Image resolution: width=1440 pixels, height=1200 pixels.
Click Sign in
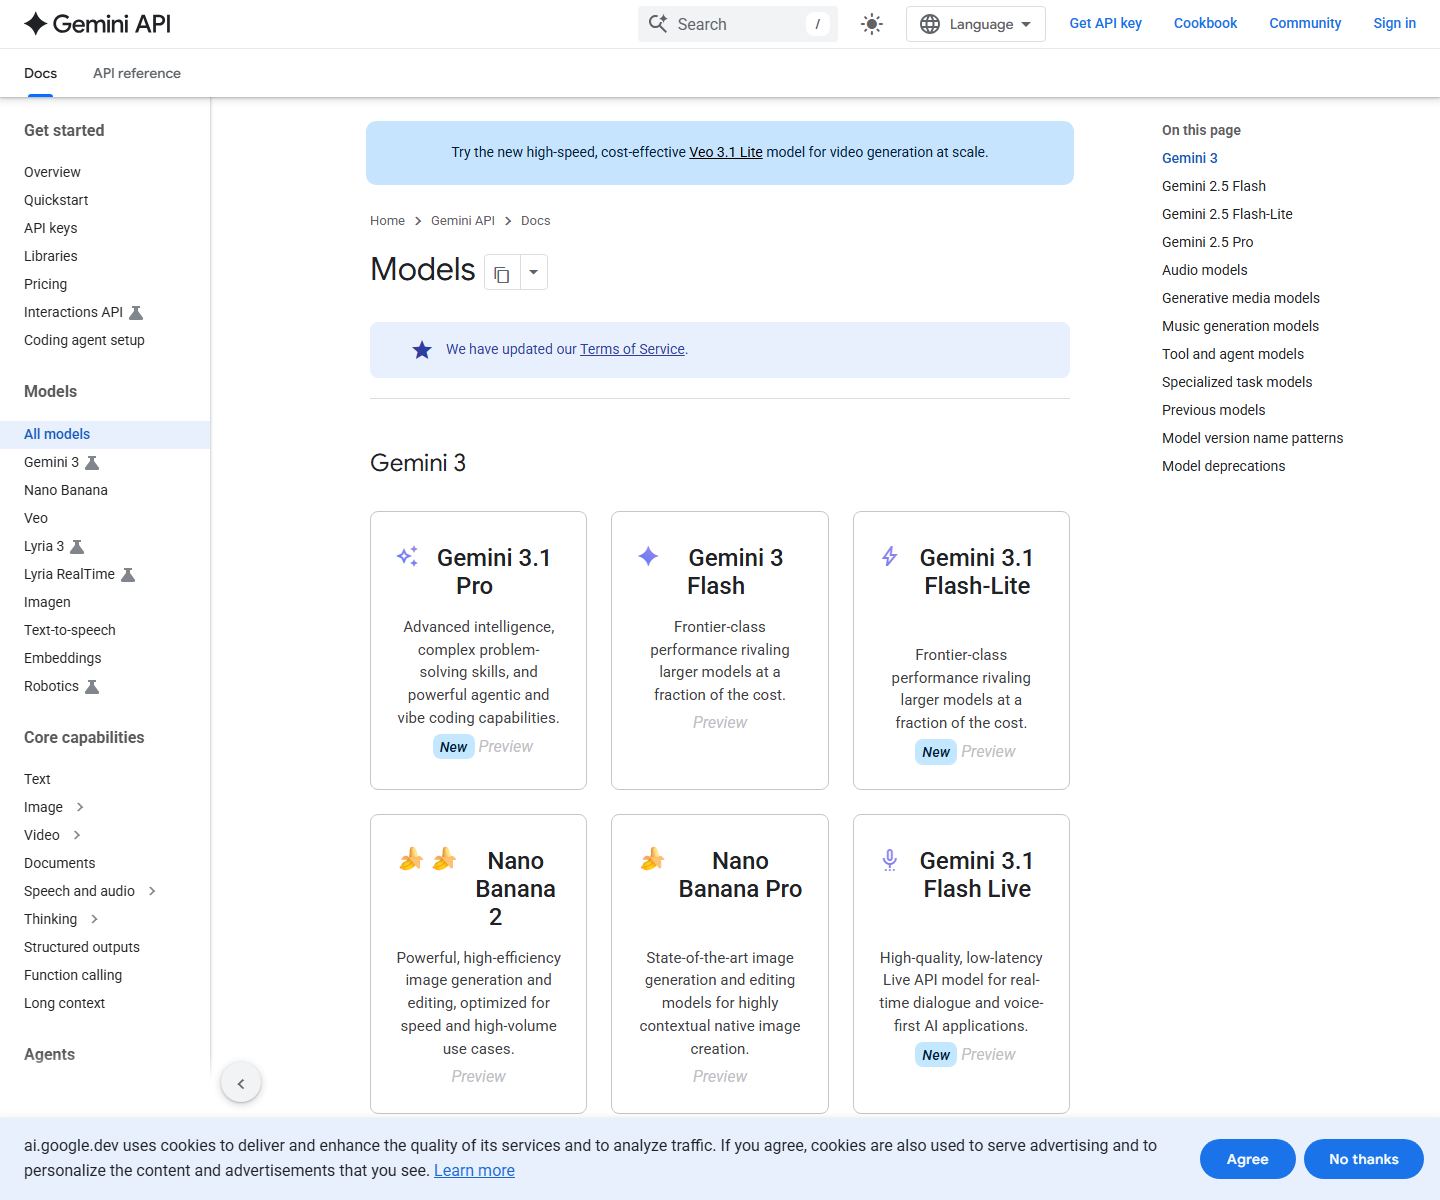click(1394, 23)
